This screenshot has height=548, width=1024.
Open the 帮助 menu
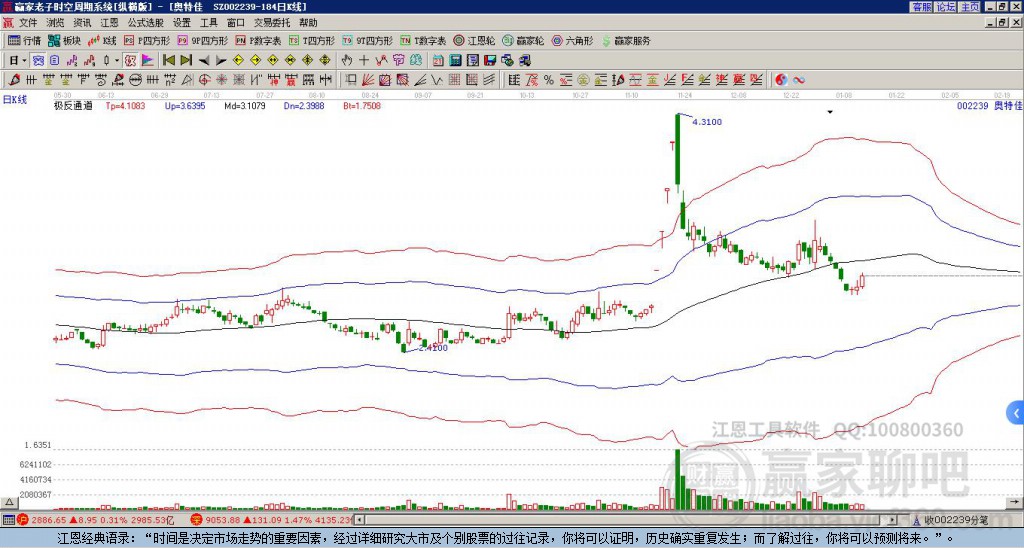(308, 23)
